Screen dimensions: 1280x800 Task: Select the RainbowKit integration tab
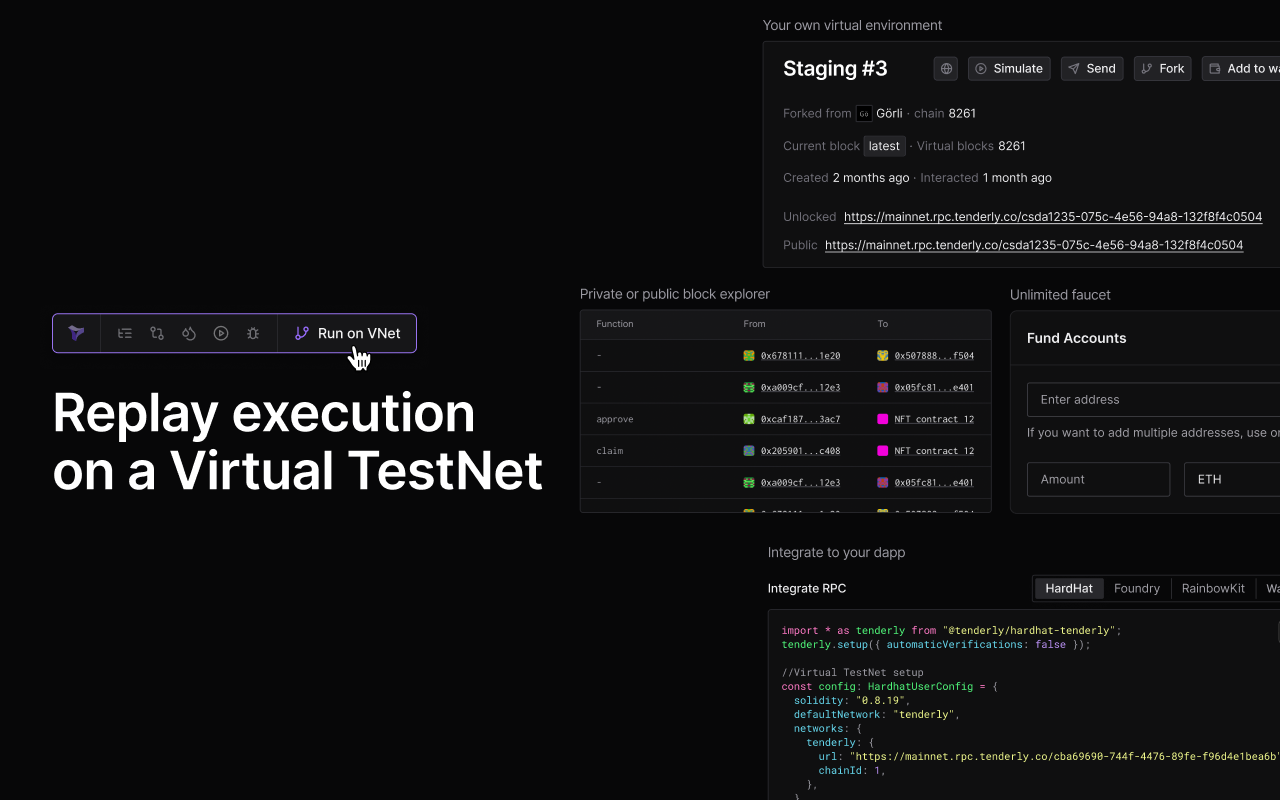(1213, 588)
